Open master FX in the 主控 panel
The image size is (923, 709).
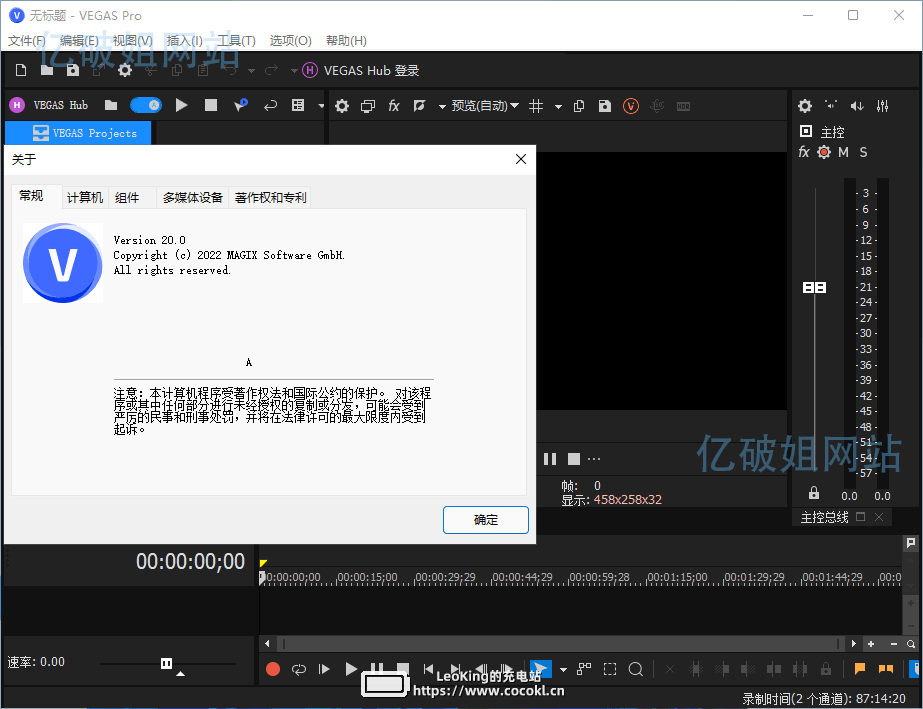point(804,152)
